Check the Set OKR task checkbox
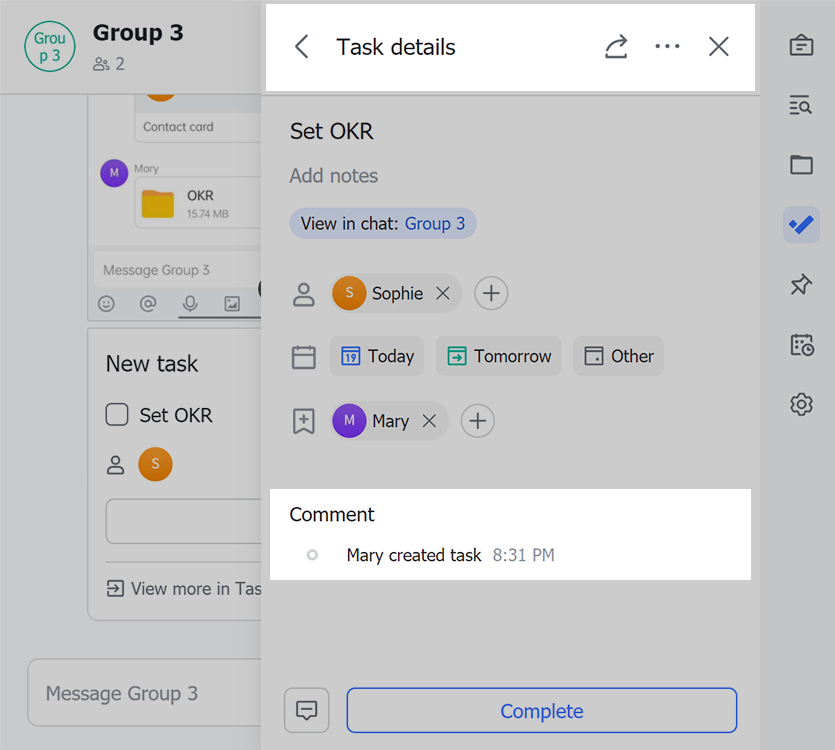 point(116,414)
